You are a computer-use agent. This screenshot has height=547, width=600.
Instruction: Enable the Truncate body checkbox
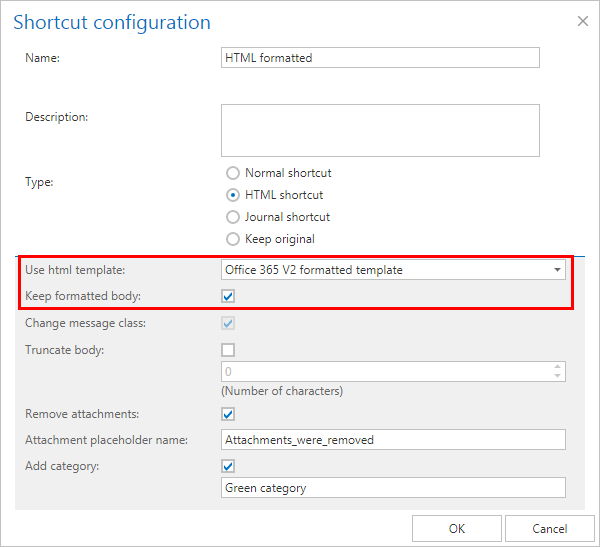228,350
